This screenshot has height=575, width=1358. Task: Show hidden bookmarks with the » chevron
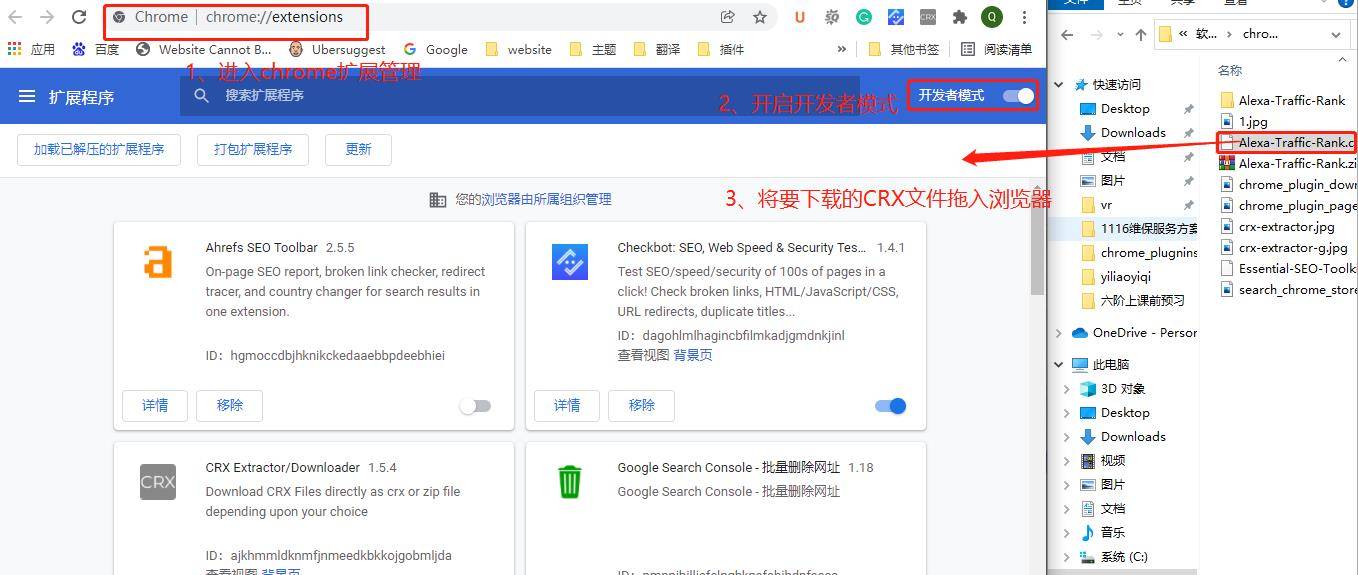click(x=842, y=49)
